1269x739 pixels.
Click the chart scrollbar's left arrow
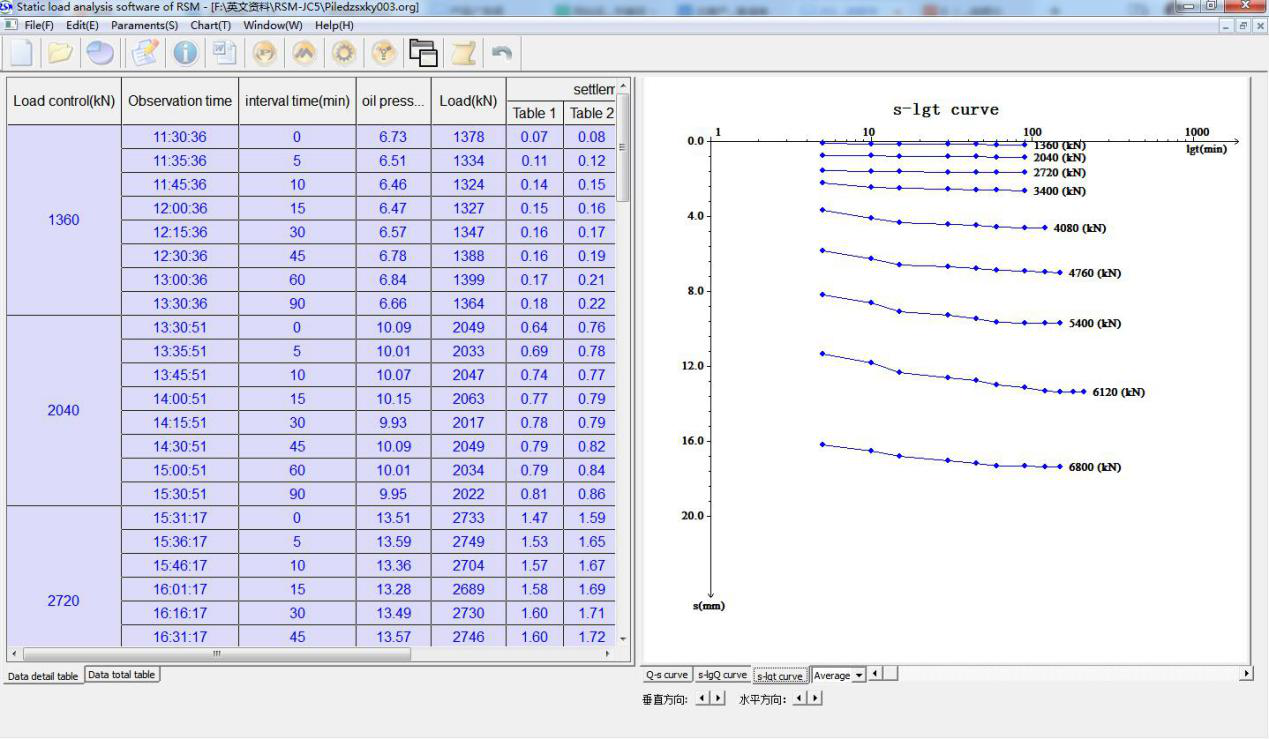(x=876, y=675)
